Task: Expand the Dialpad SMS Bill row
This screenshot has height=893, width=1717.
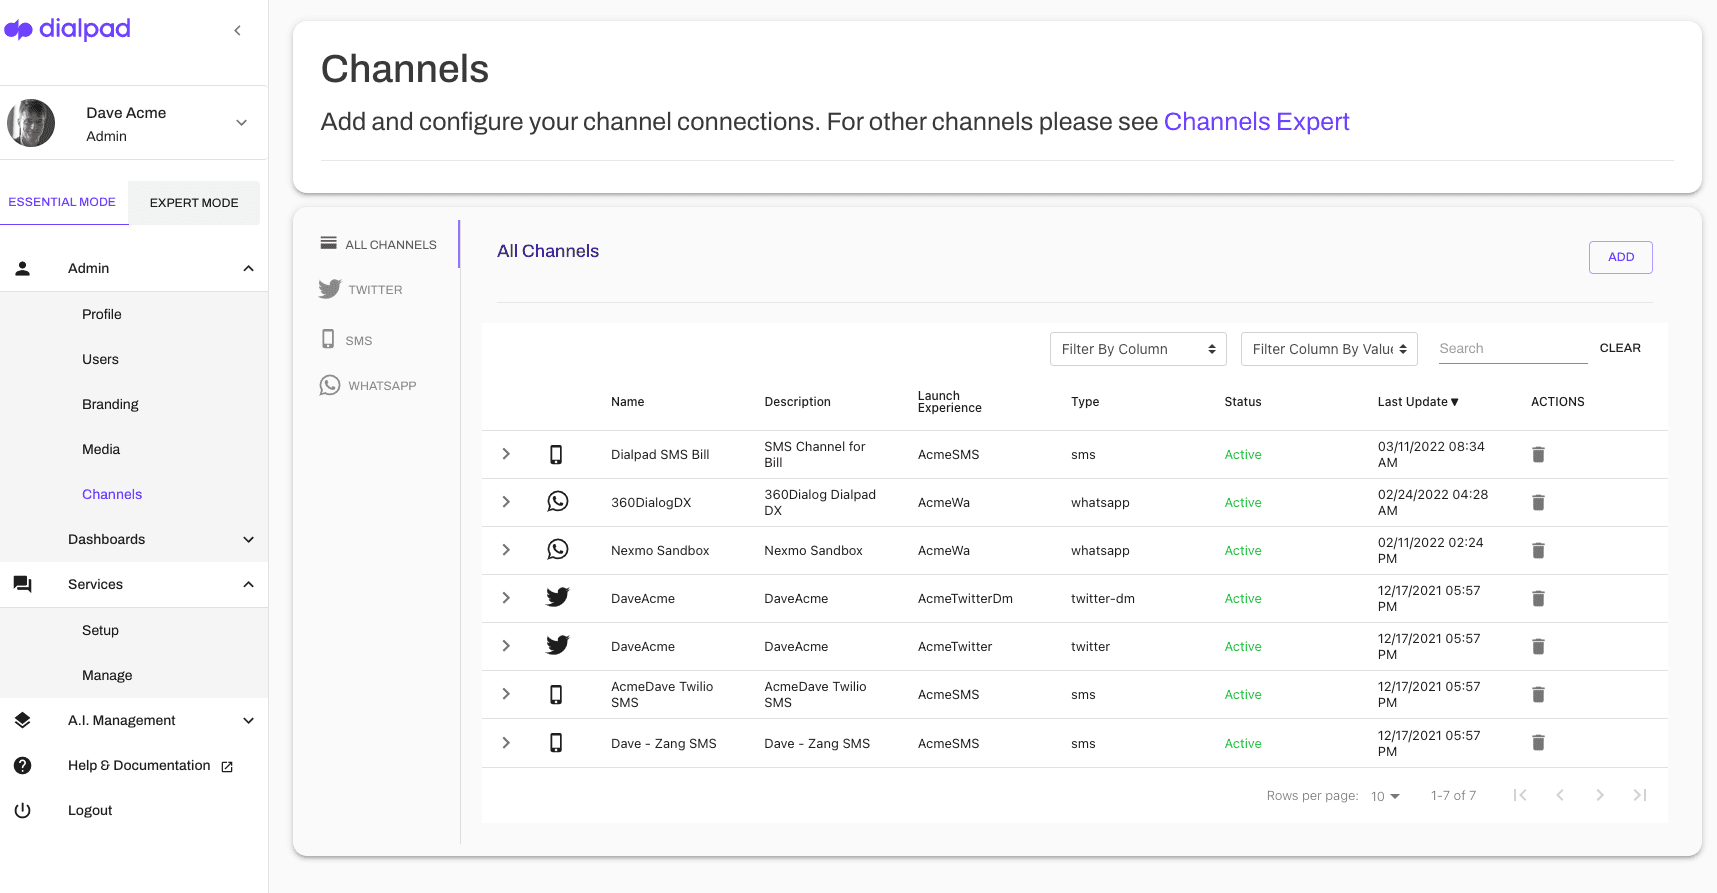Action: [x=506, y=454]
